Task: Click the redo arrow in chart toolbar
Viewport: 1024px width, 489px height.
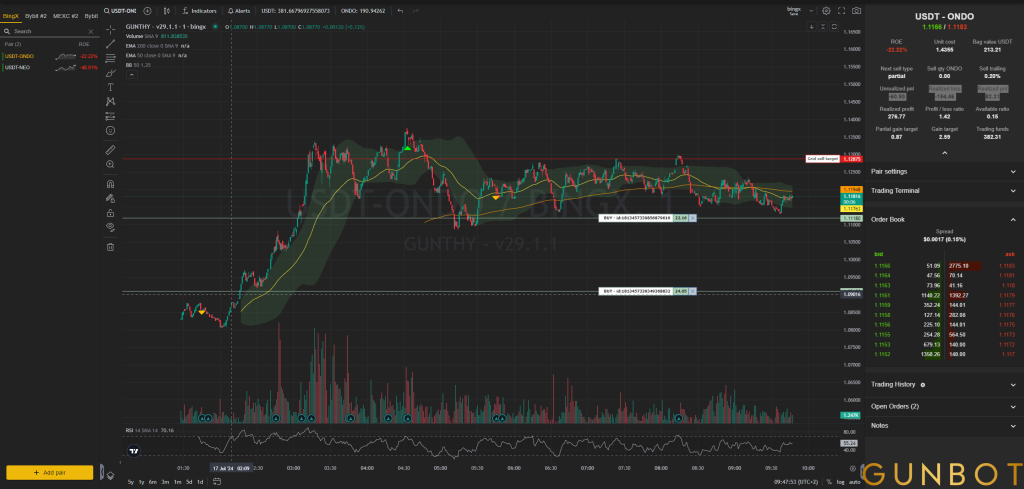Action: click(x=415, y=10)
